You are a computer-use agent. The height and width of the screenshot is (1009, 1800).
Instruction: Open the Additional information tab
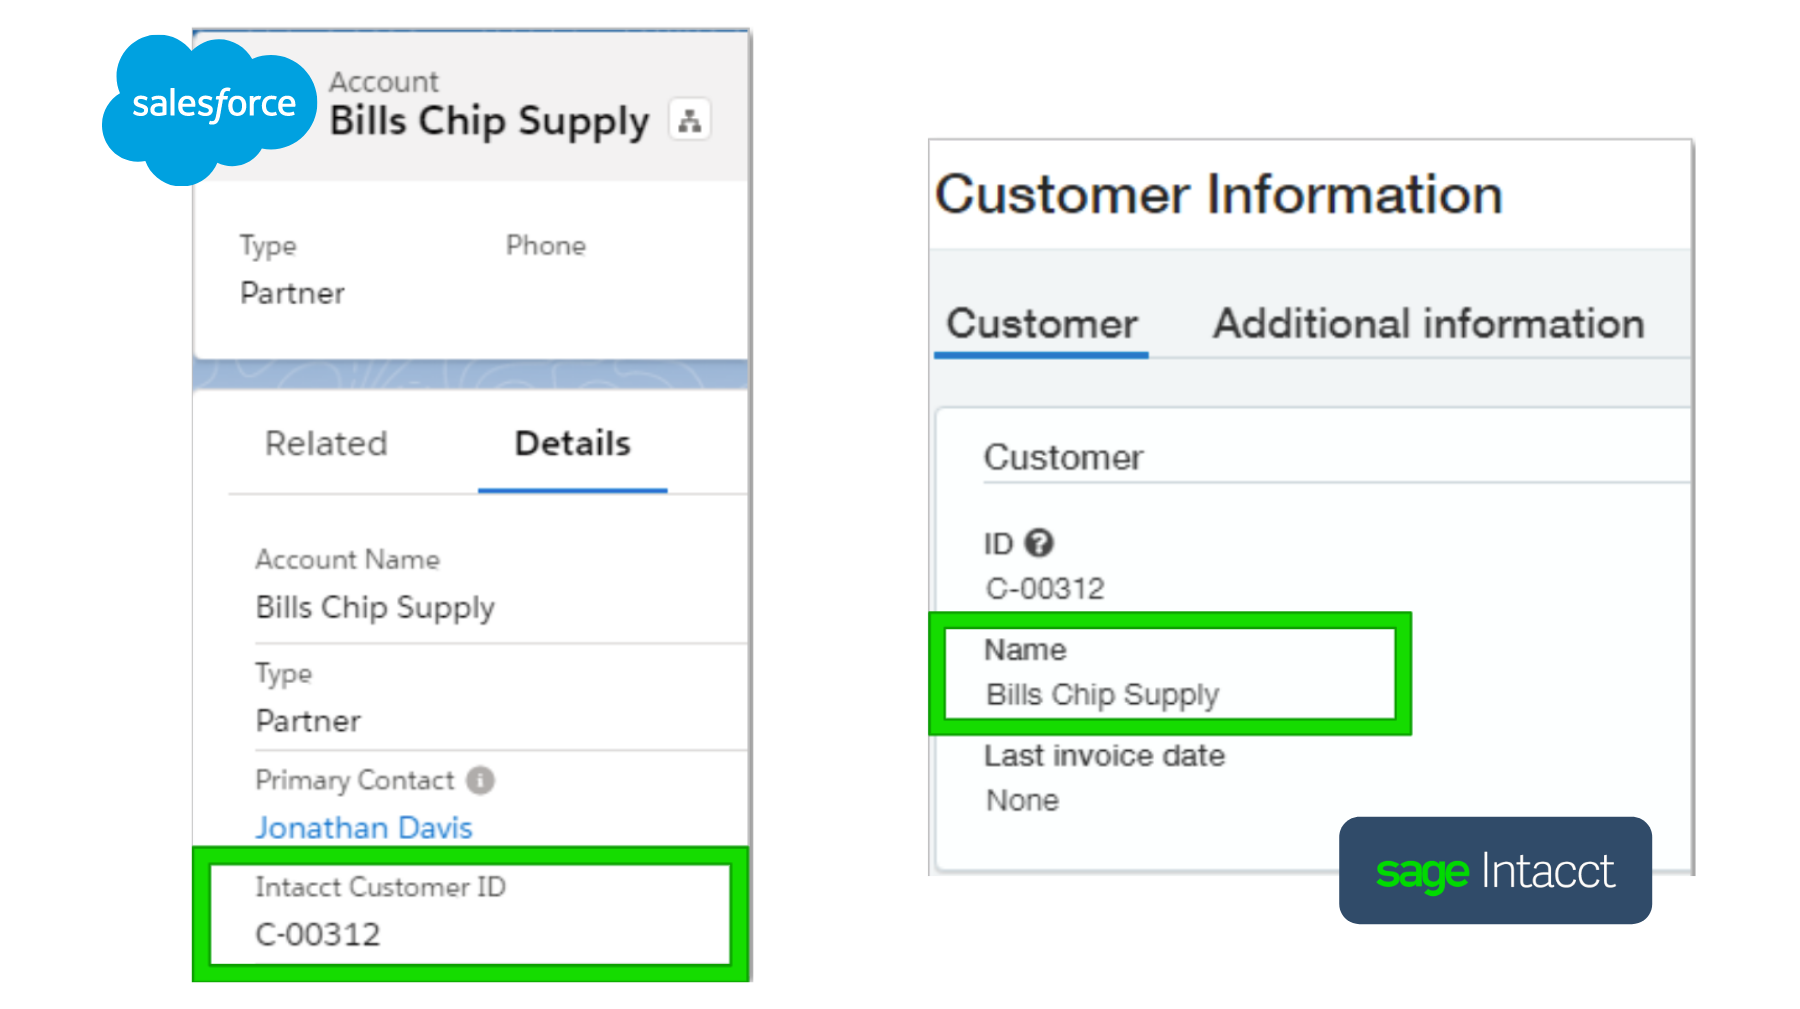1428,324
